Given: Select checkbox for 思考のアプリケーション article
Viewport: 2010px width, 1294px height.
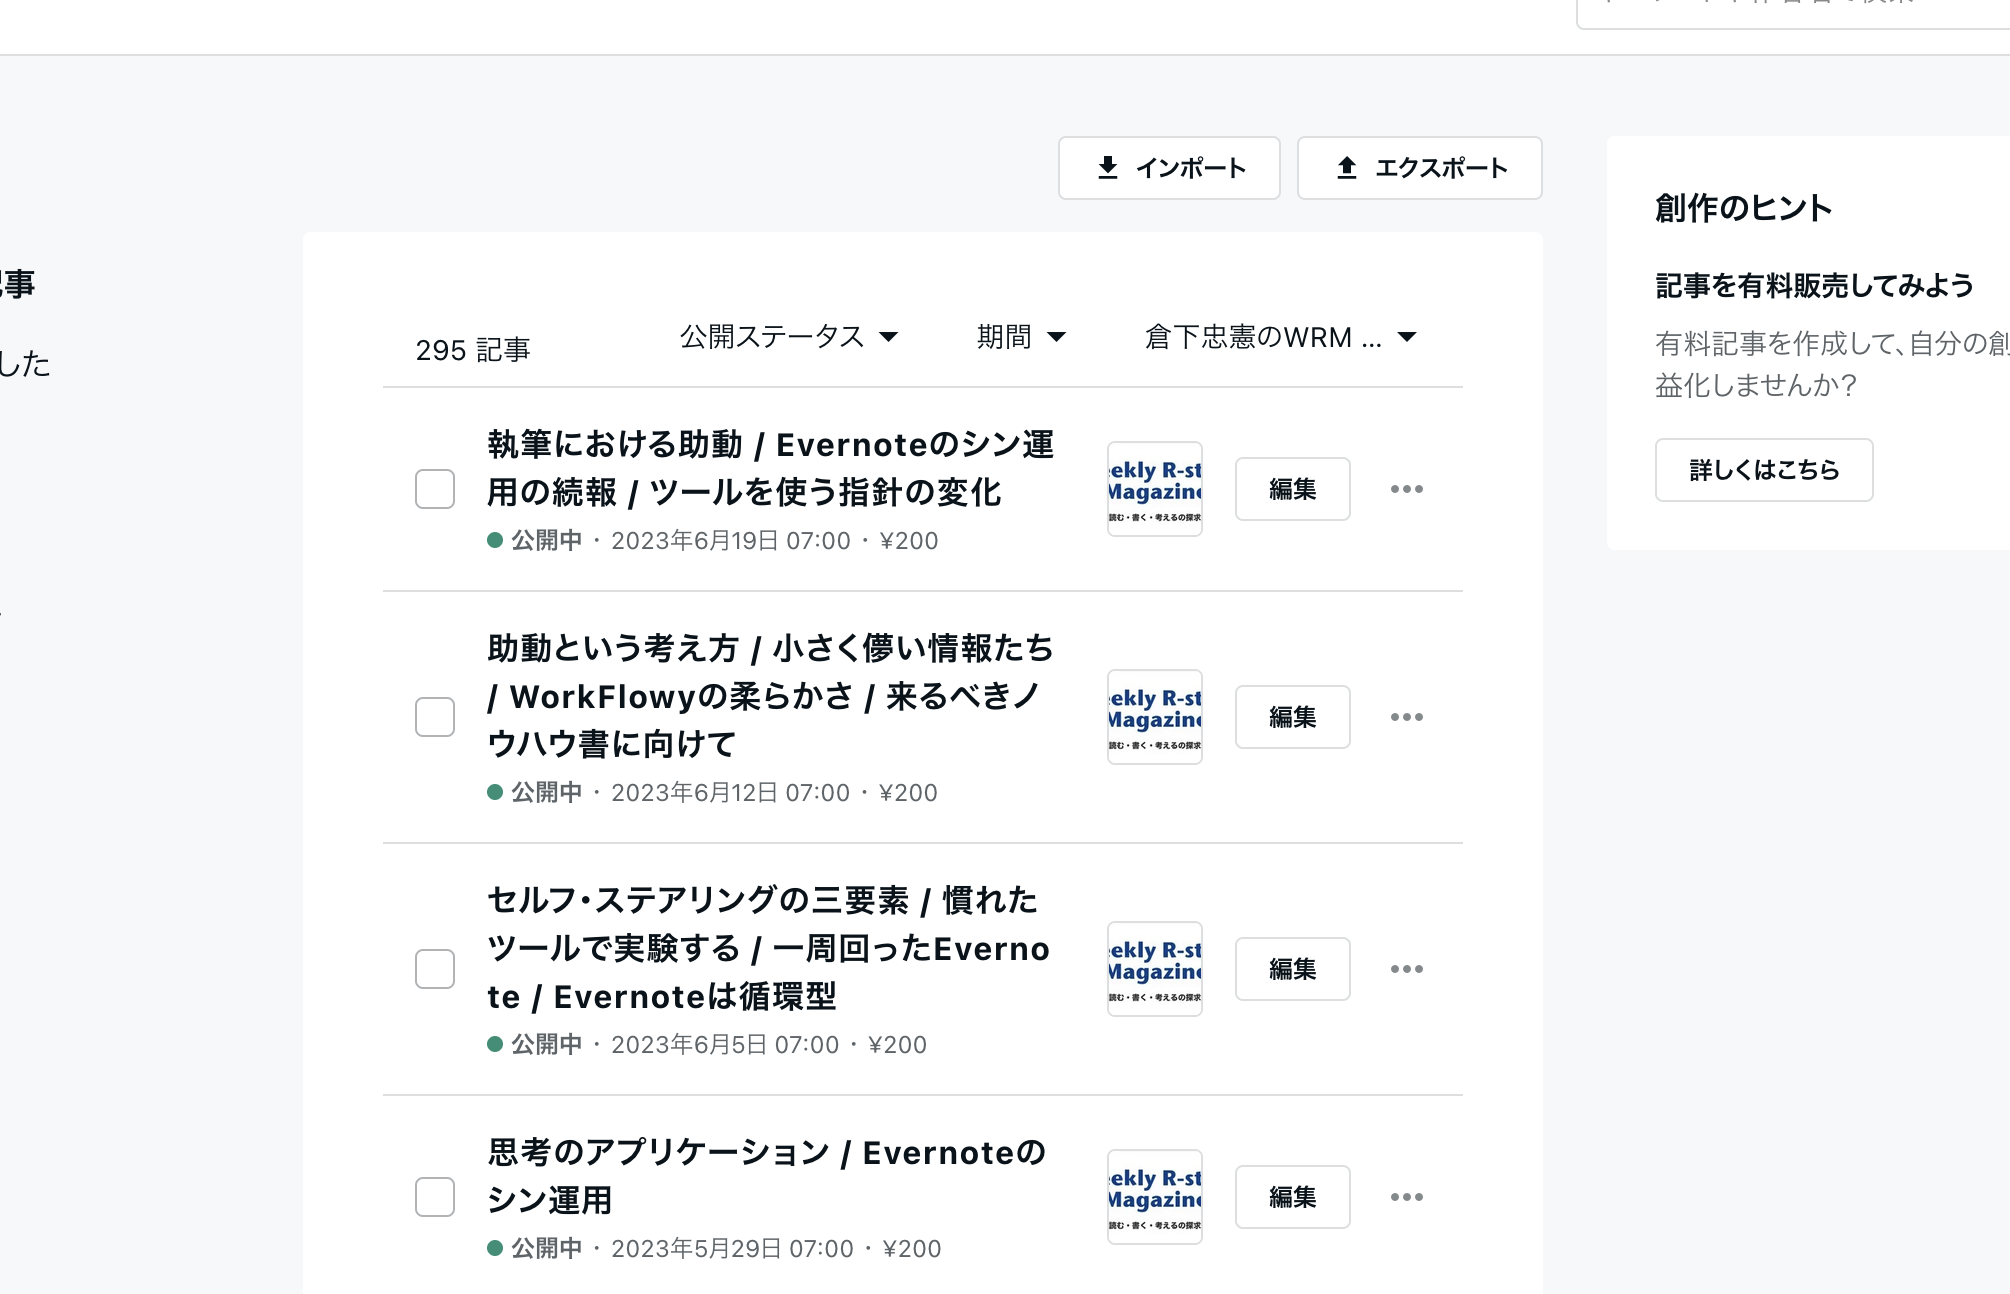Looking at the screenshot, I should pyautogui.click(x=434, y=1197).
